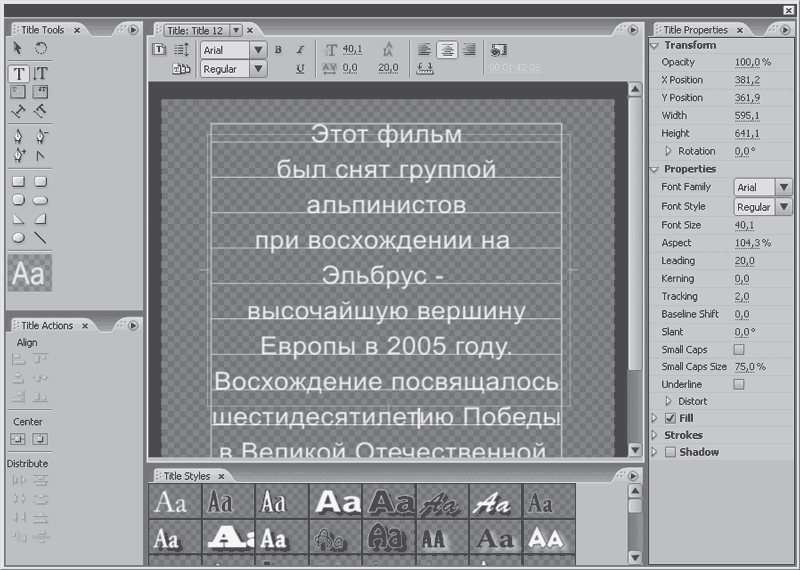Open Roll/Crawl Options icon

tap(181, 49)
